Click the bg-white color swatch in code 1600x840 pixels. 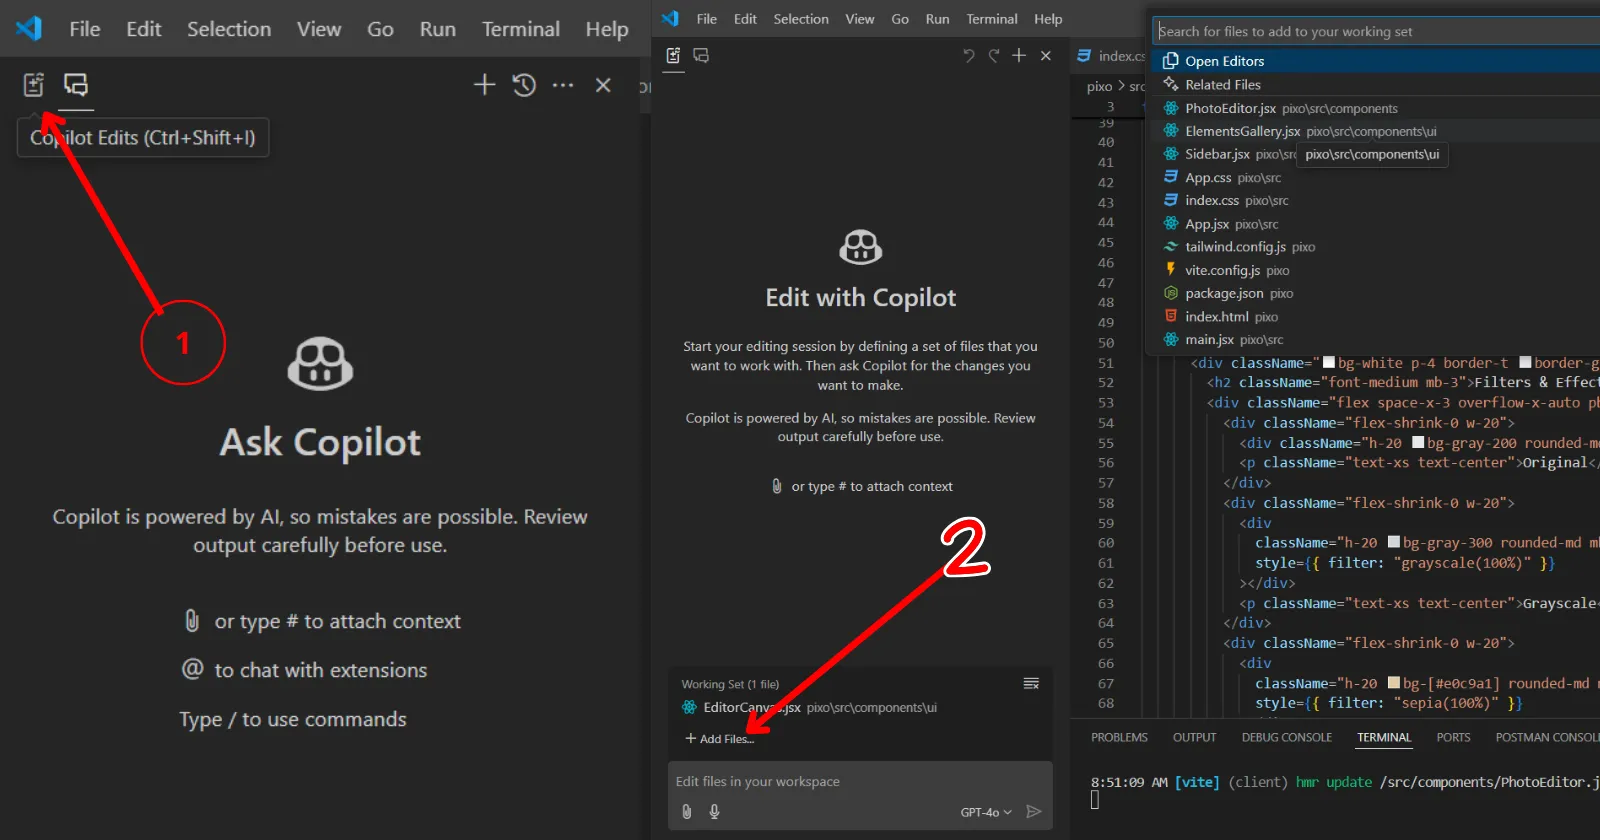[1329, 362]
